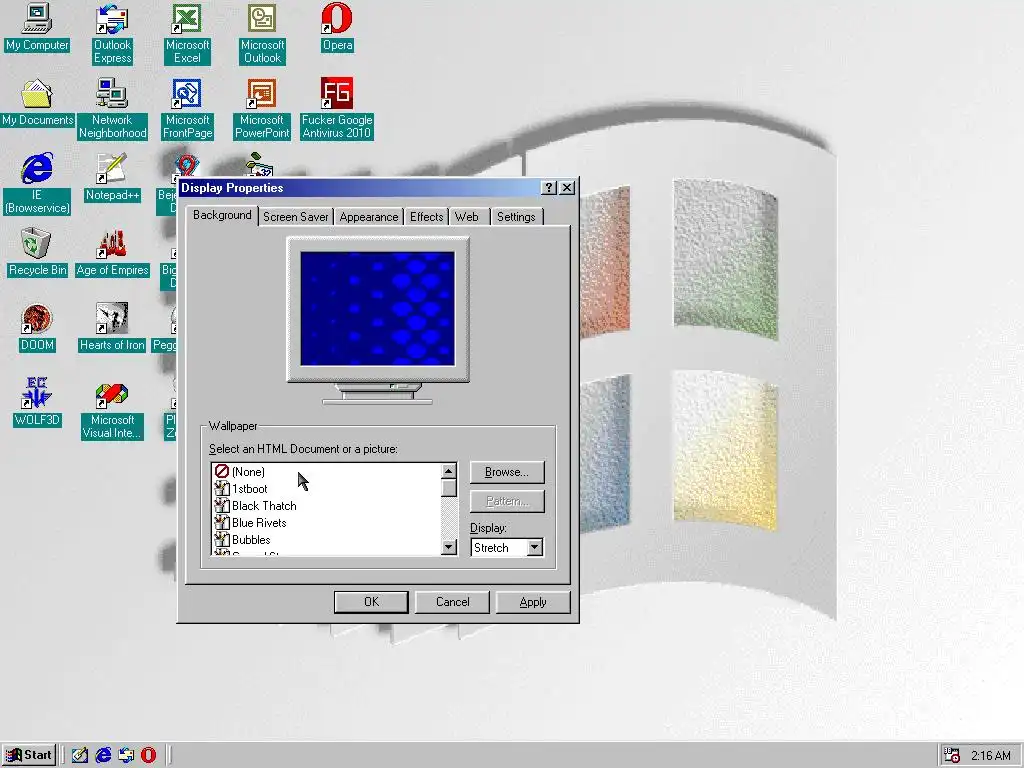The image size is (1024, 768).
Task: Click the Apply button
Action: point(533,602)
